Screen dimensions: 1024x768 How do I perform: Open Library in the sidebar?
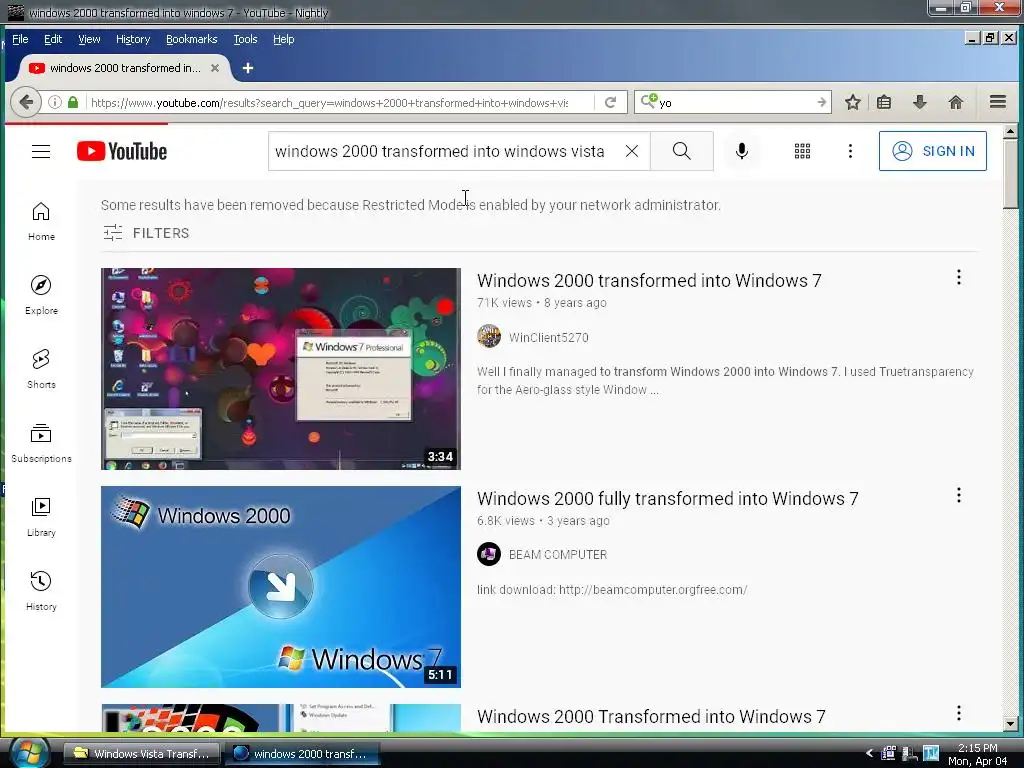[41, 517]
